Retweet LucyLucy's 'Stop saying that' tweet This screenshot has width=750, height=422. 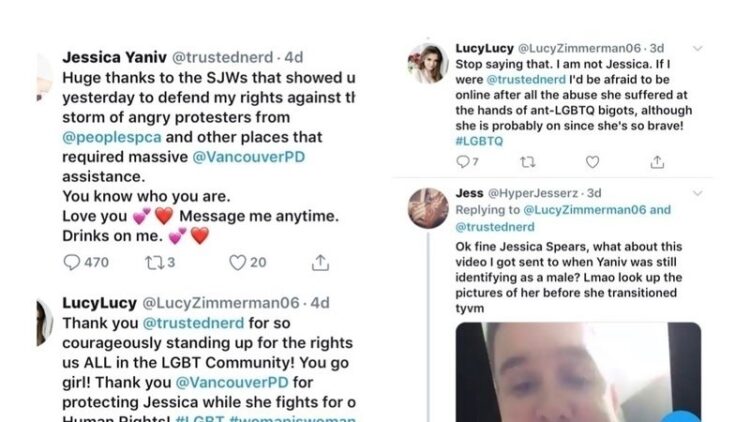pyautogui.click(x=528, y=162)
